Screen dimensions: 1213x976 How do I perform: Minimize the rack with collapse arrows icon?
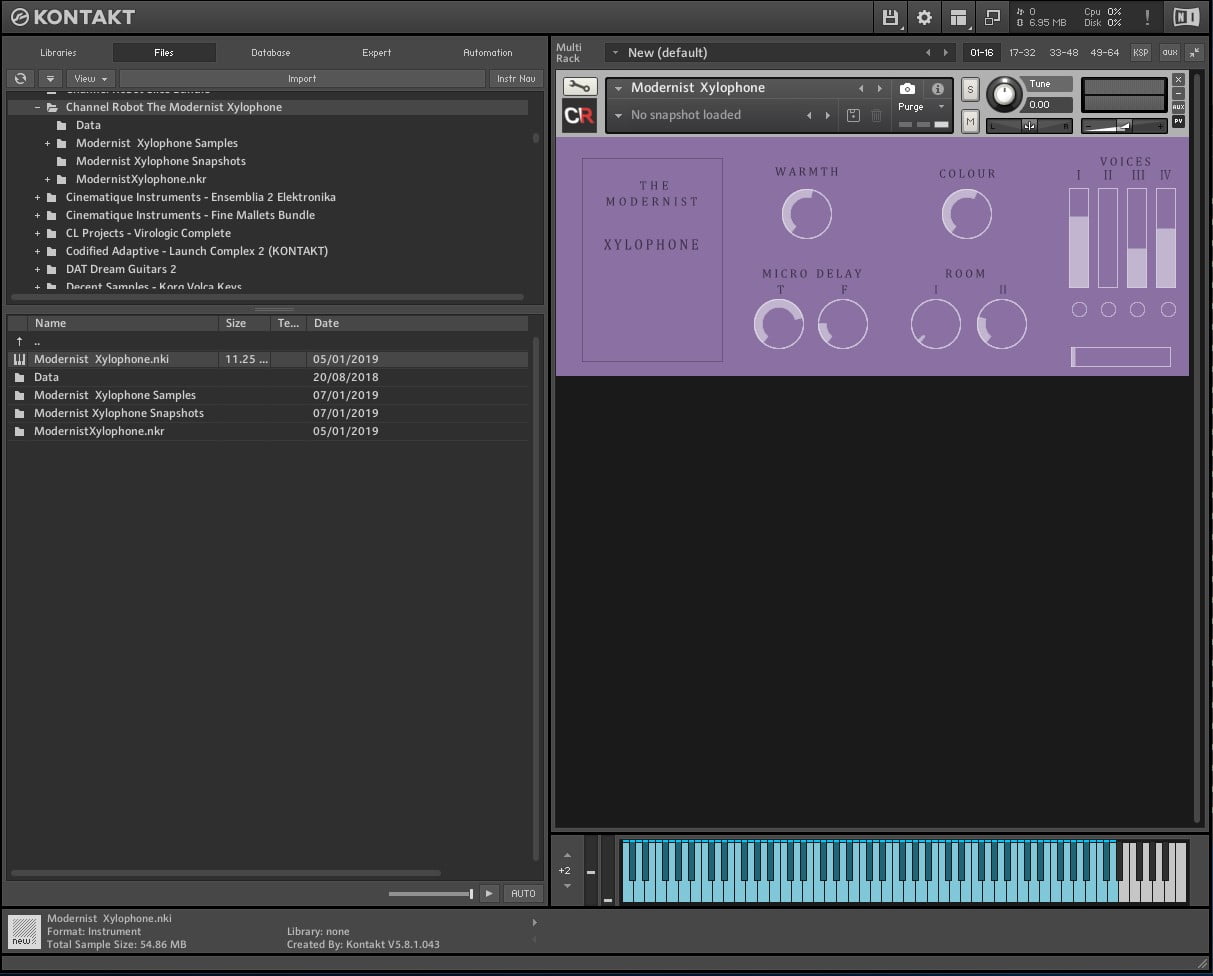1195,52
